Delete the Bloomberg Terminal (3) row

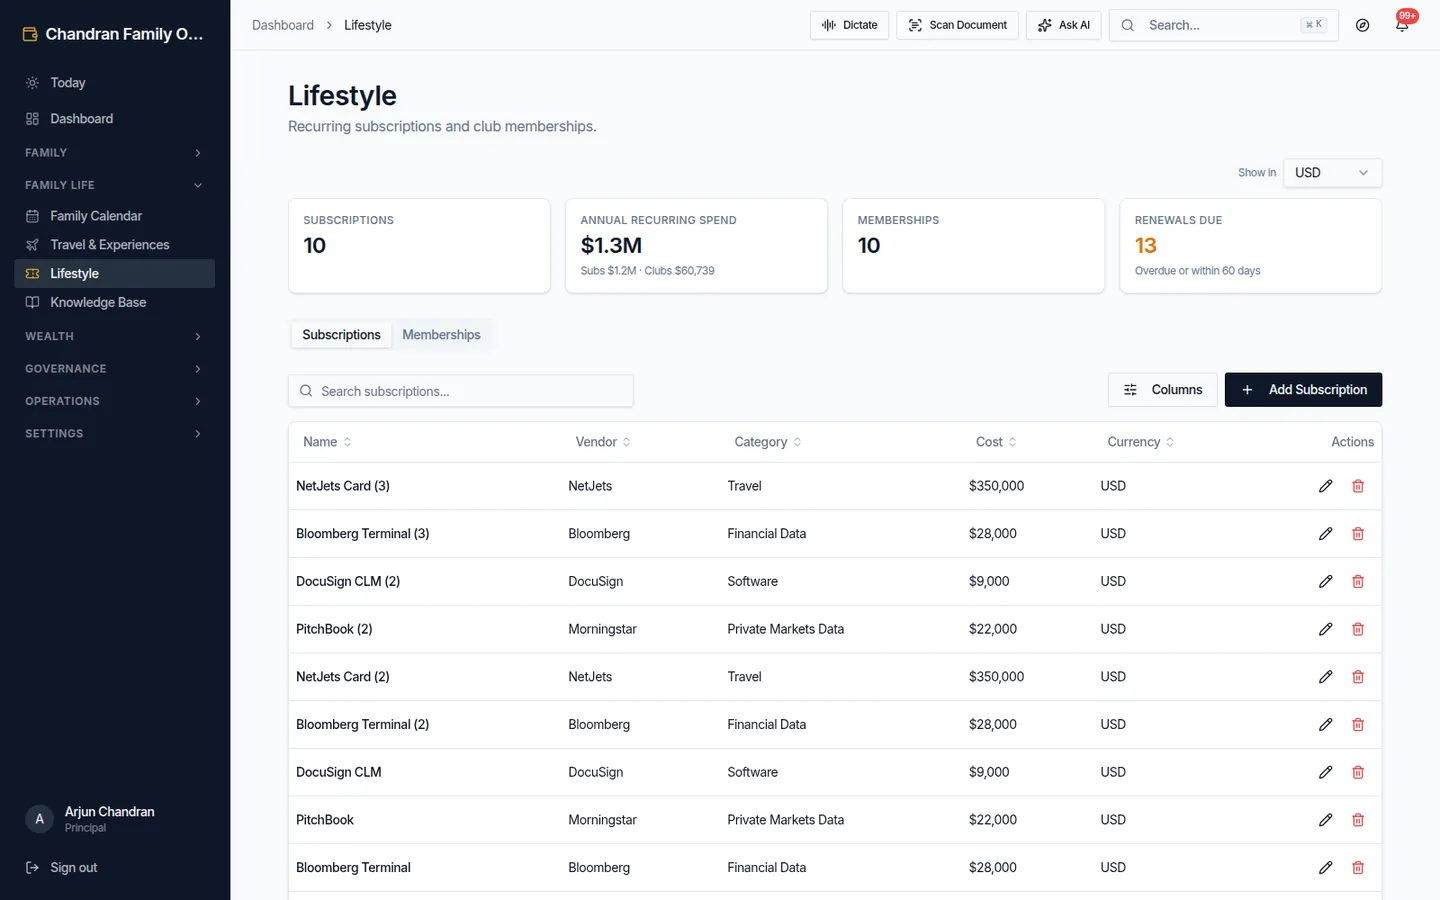[x=1358, y=534]
